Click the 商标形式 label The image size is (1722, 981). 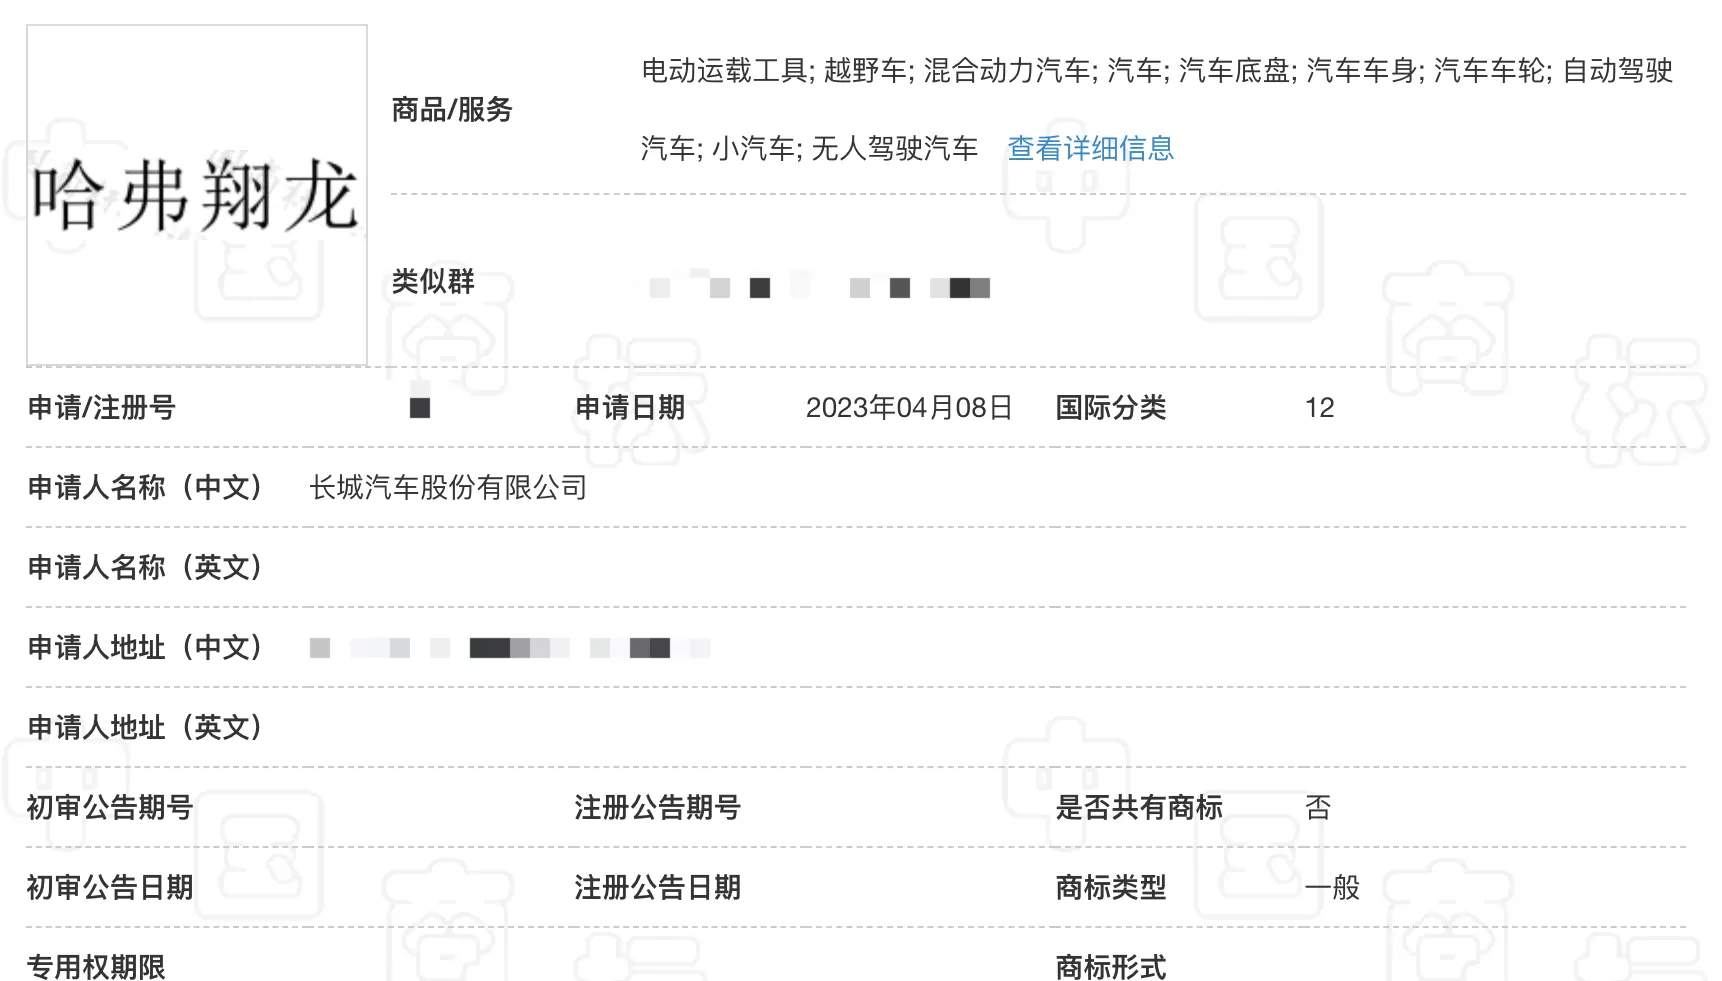point(1111,966)
